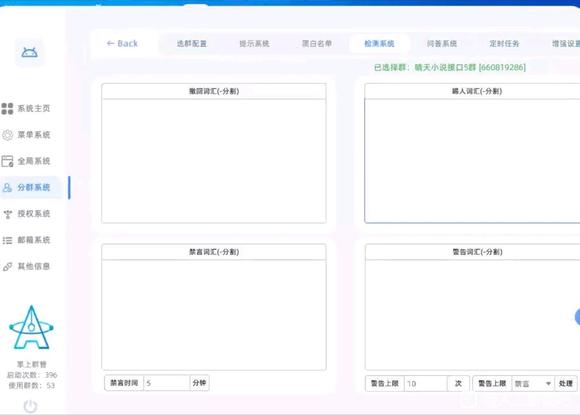Open 系统主页 grid icon in sidebar
Screen dimensions: 580x415
[x=7, y=108]
